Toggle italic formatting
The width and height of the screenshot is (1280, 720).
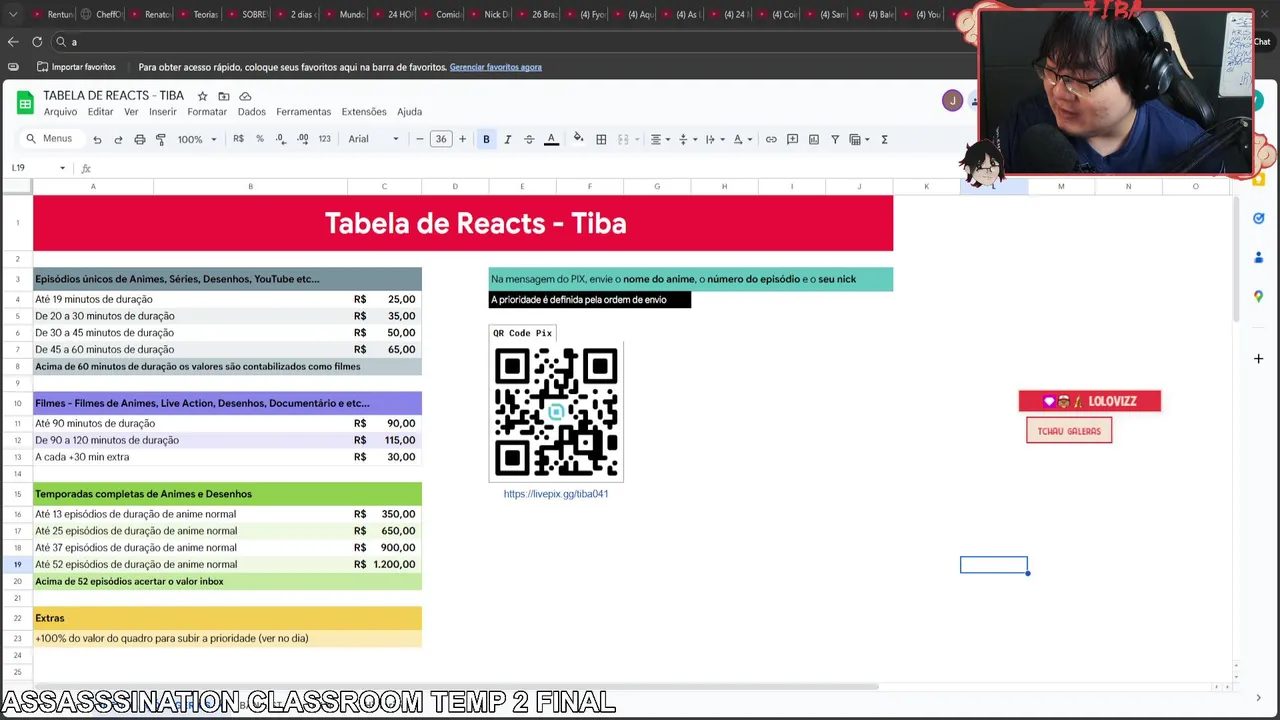coord(507,139)
